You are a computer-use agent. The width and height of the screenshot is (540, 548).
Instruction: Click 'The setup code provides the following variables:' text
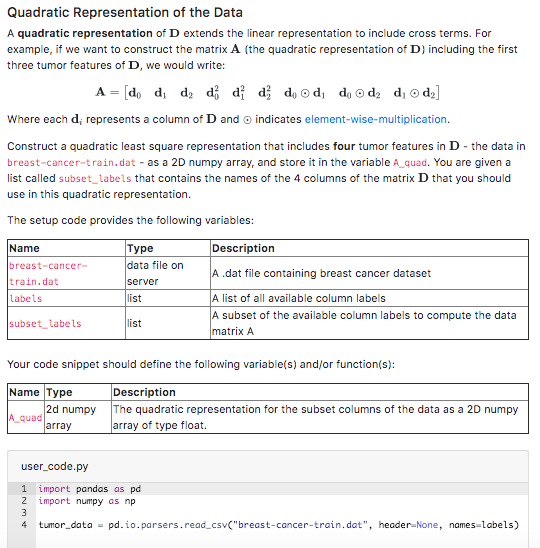pyautogui.click(x=130, y=221)
